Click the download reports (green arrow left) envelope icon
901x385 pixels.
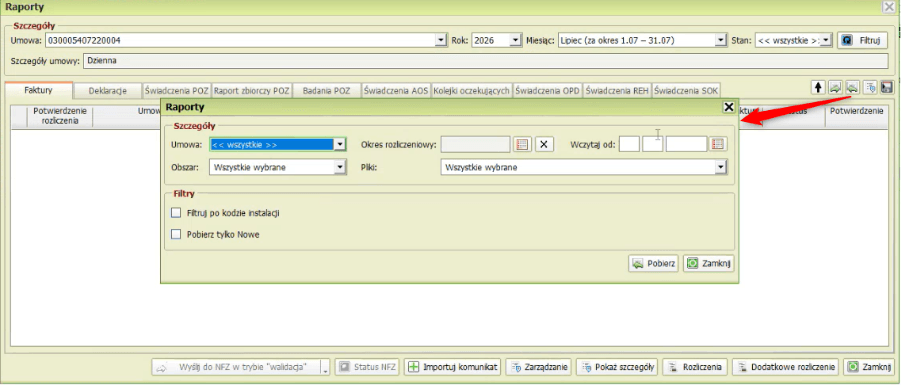coord(853,87)
